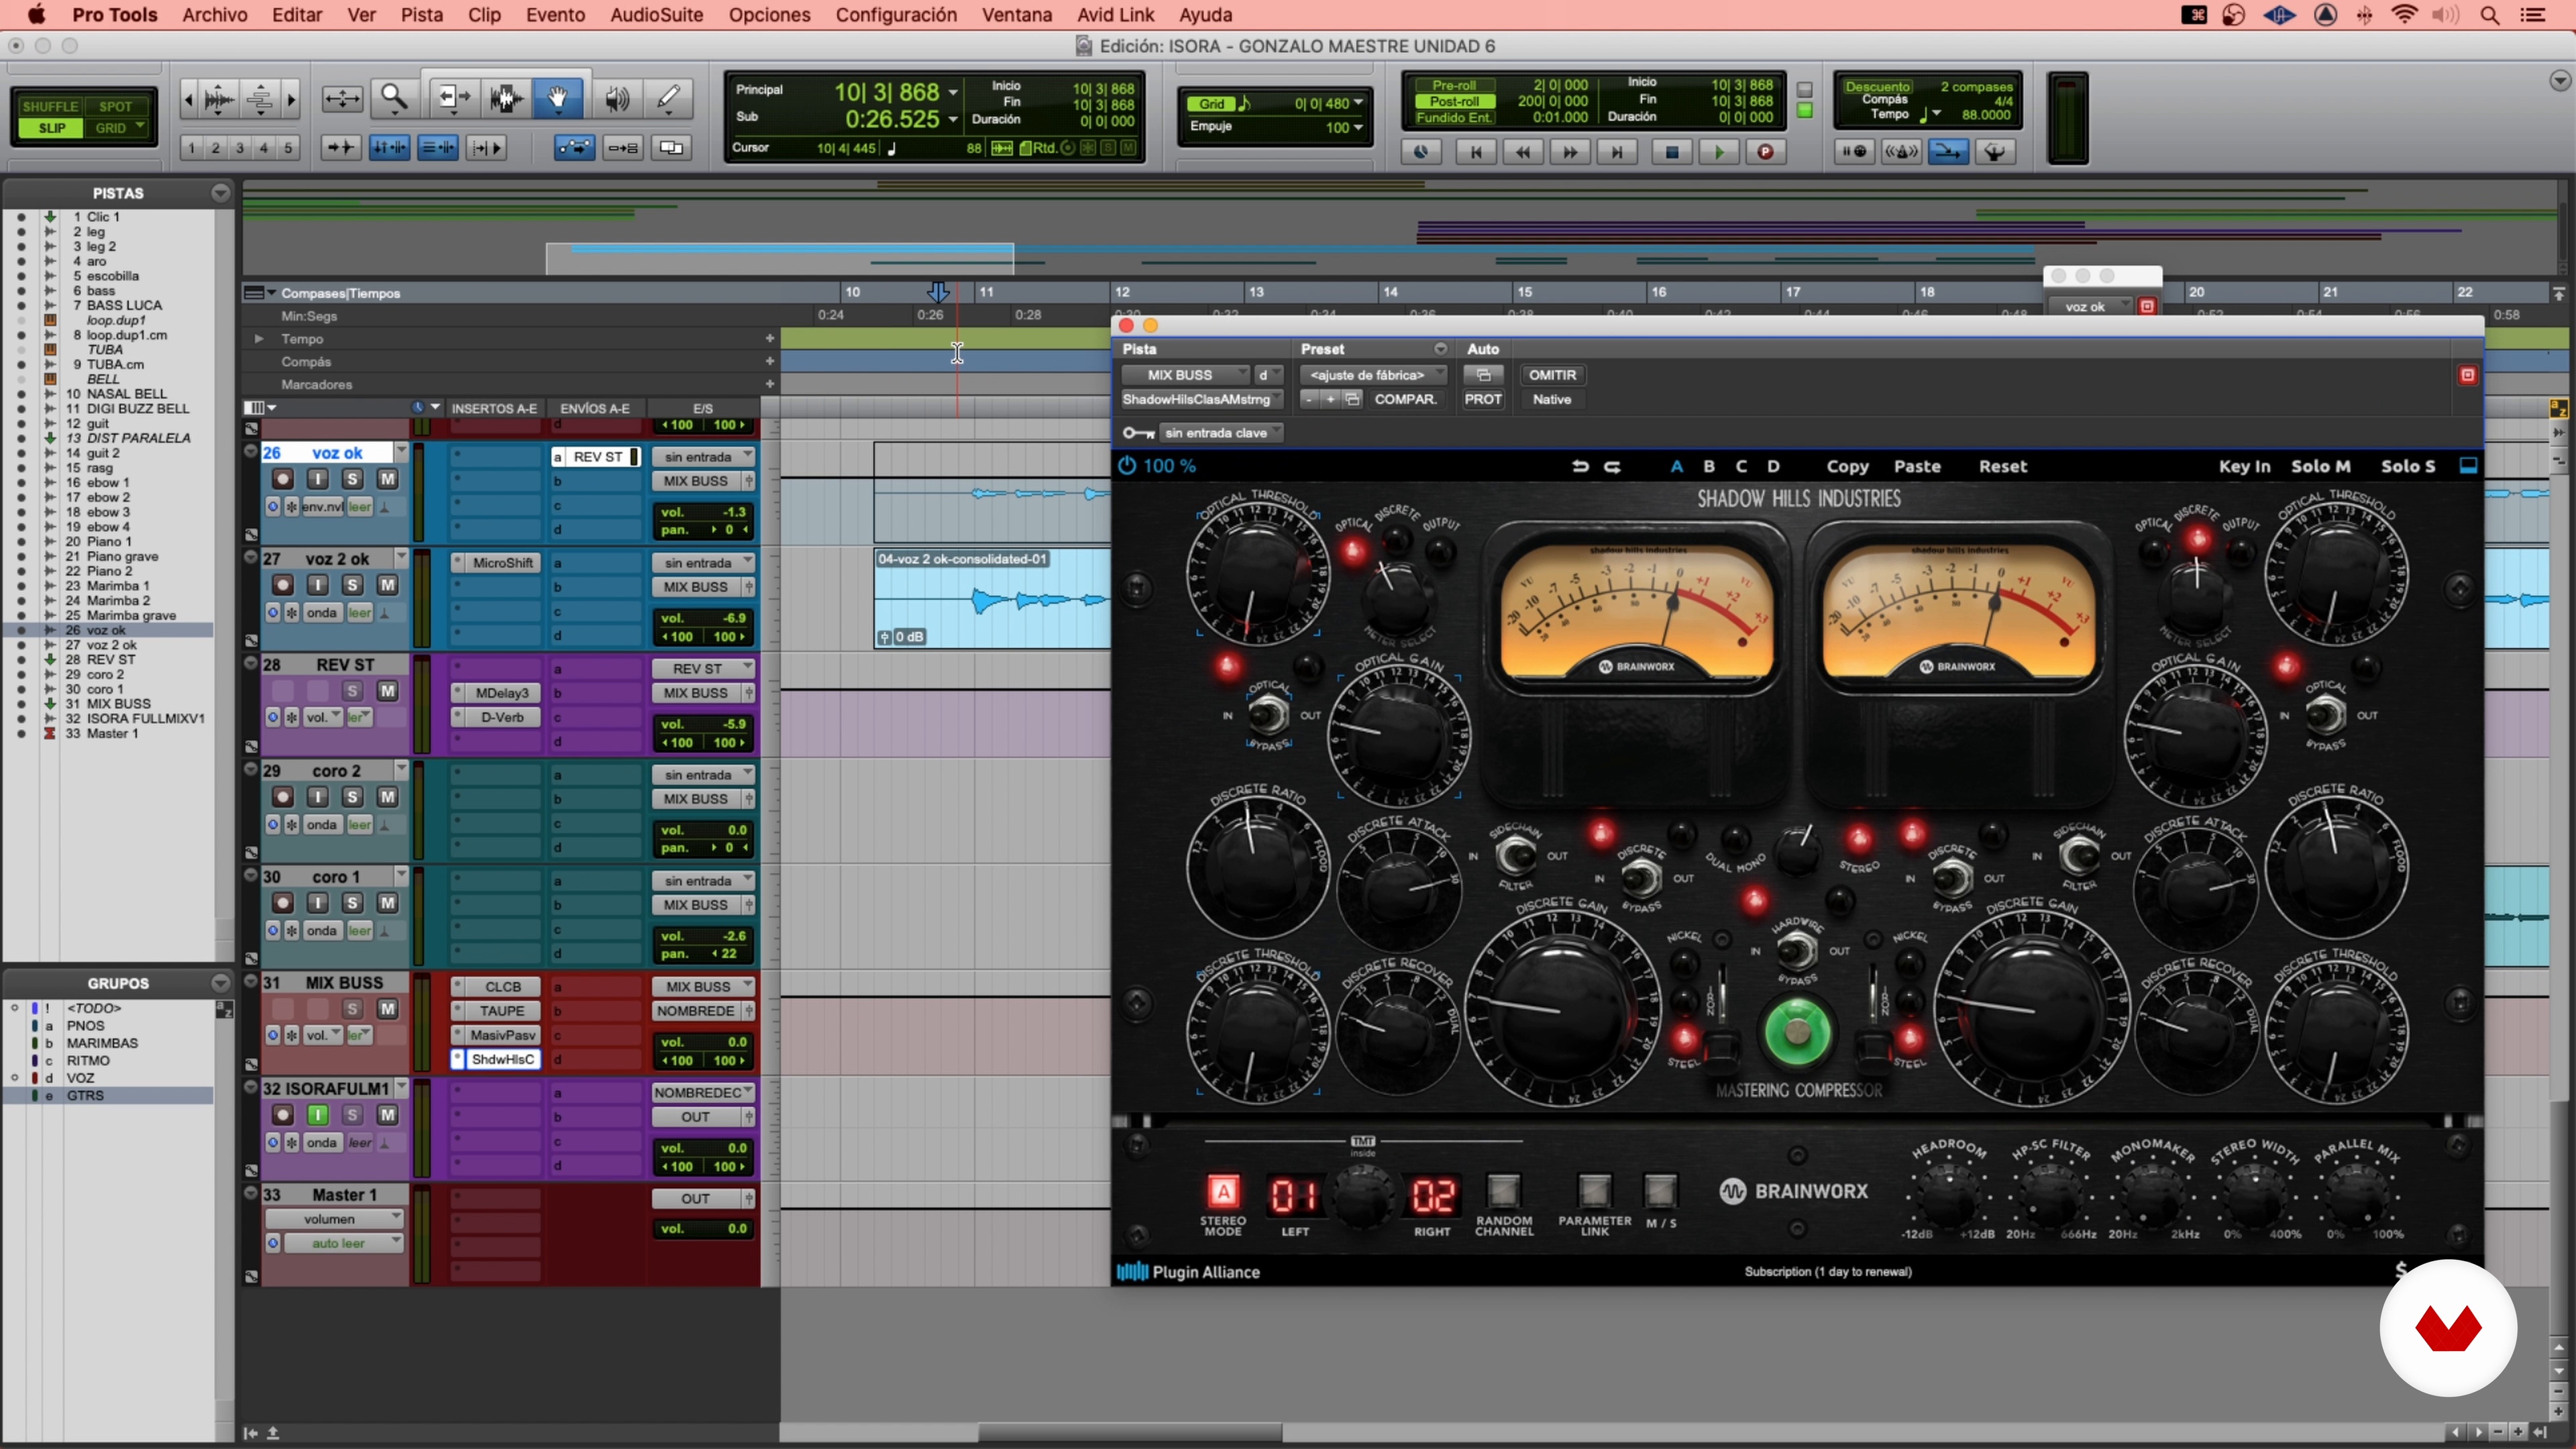Click the Stop transport button

[x=1670, y=152]
